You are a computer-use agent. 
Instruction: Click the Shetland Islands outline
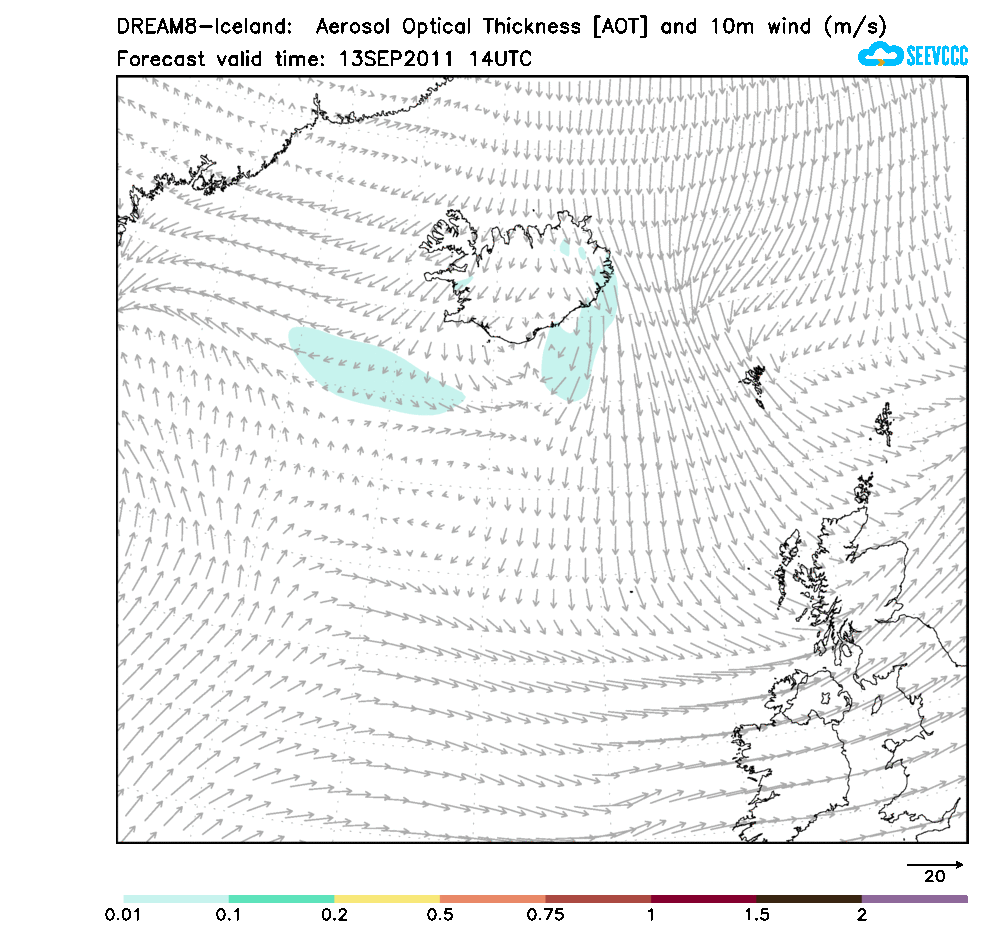click(x=885, y=423)
